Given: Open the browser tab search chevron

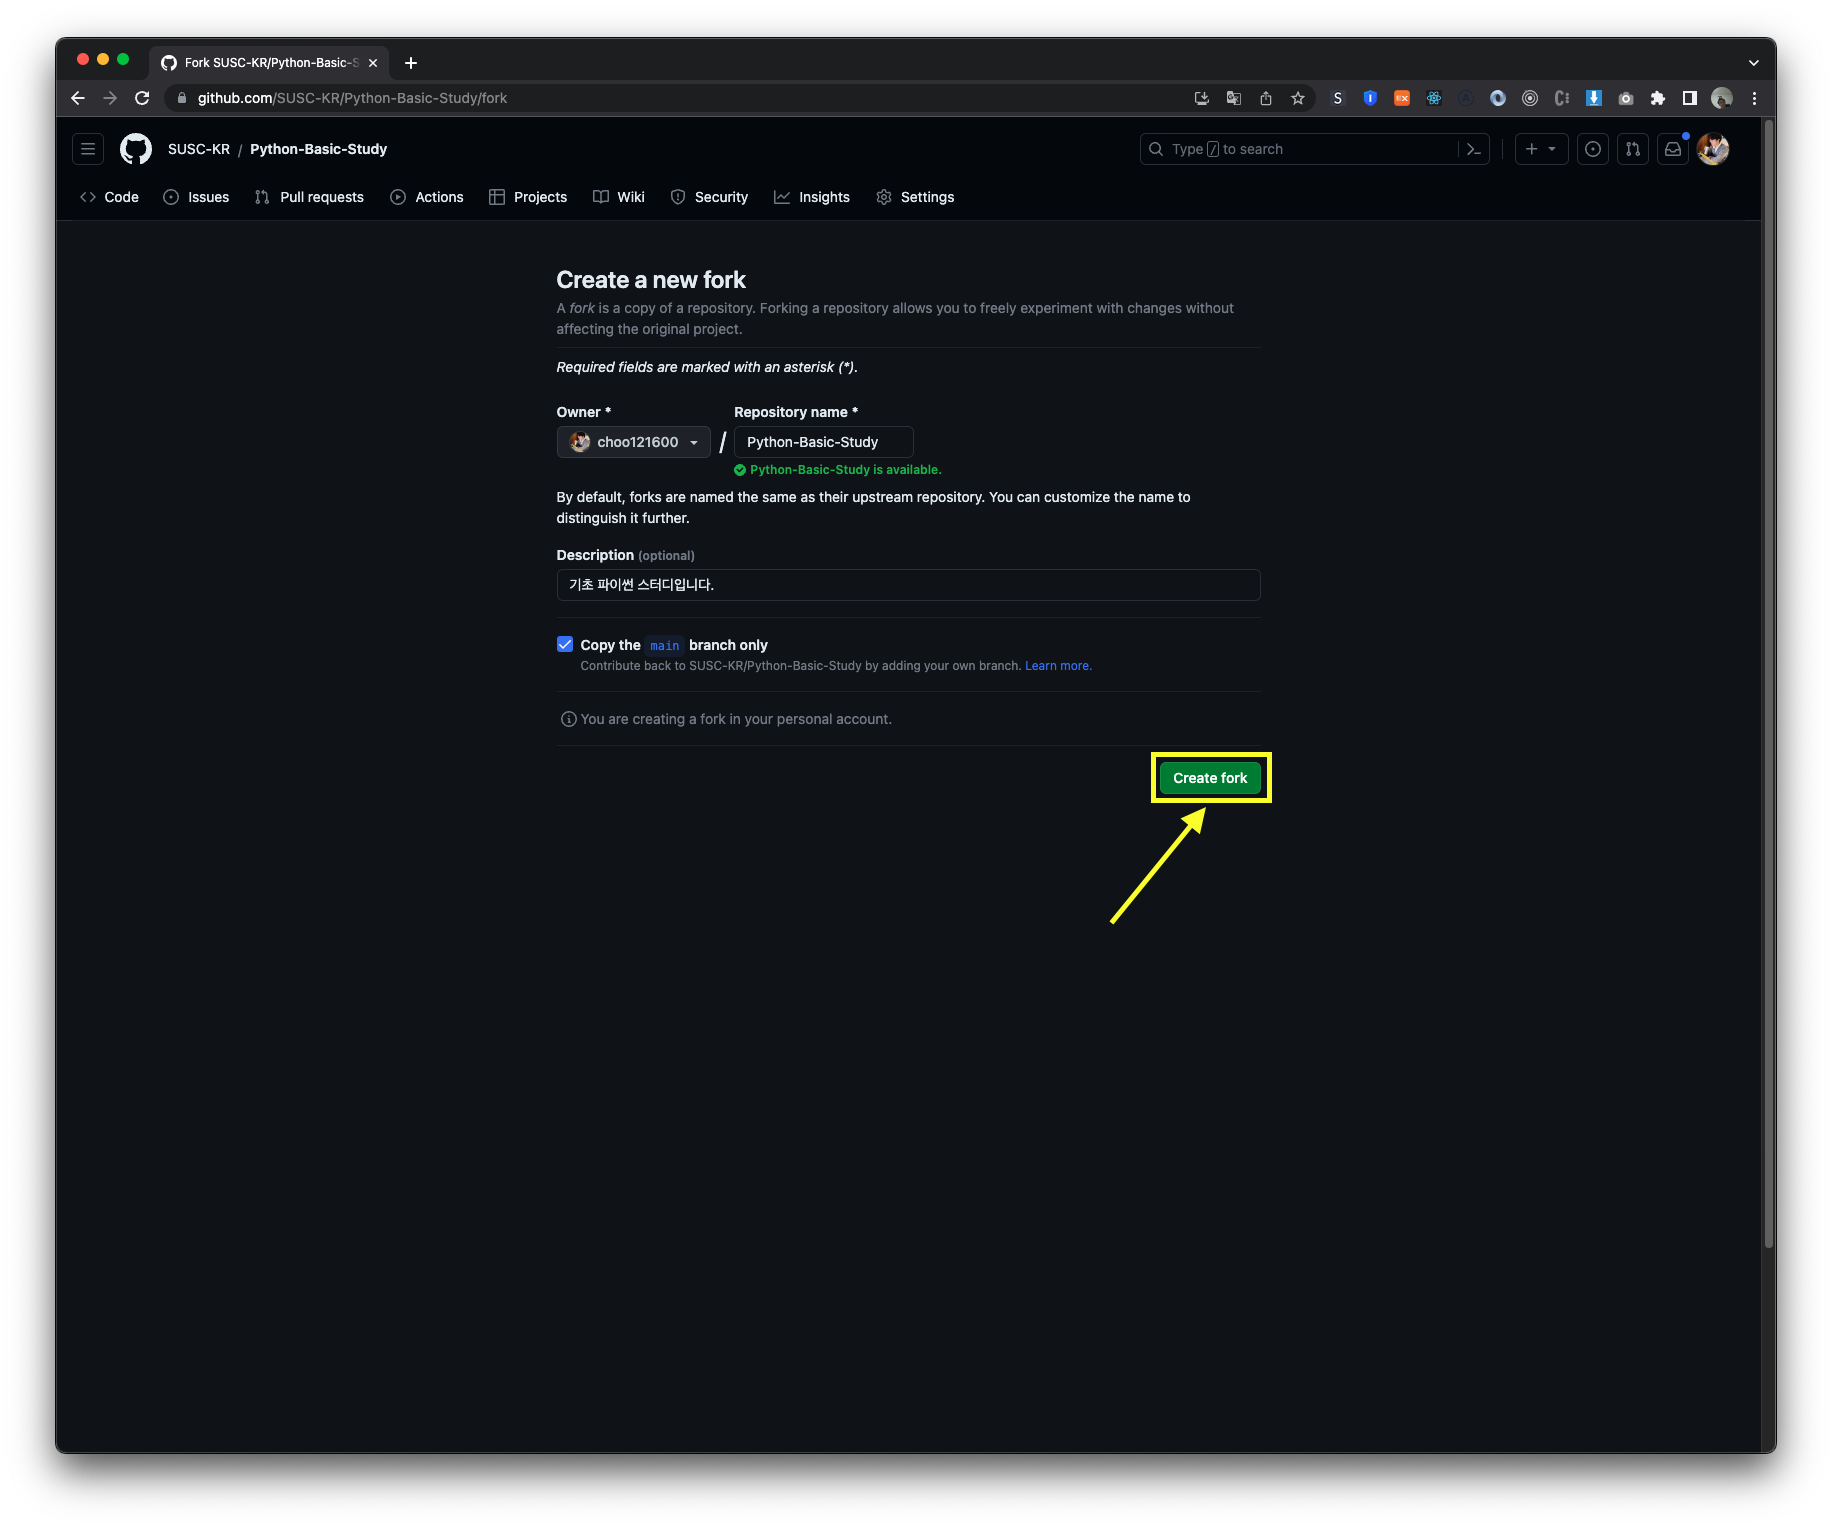Looking at the screenshot, I should point(1752,62).
